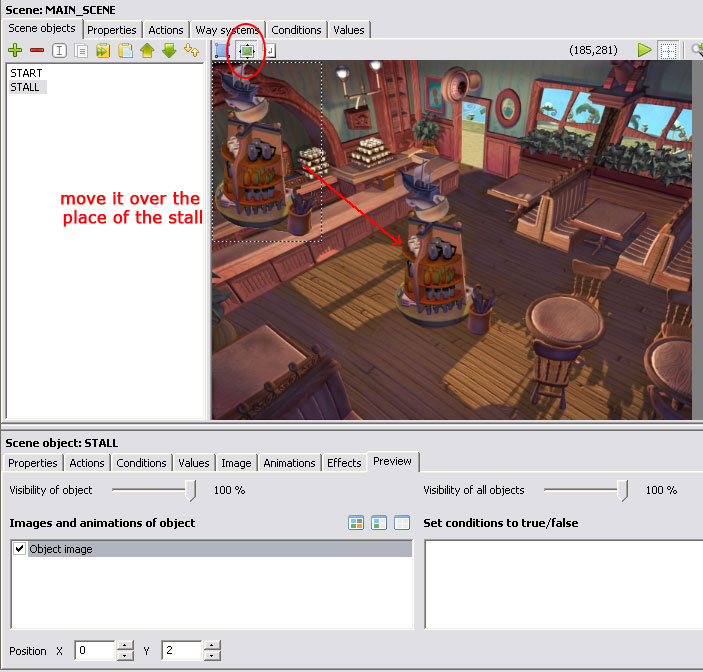Toggle the dotted grid overlay button
This screenshot has height=672, width=703.
[x=668, y=51]
